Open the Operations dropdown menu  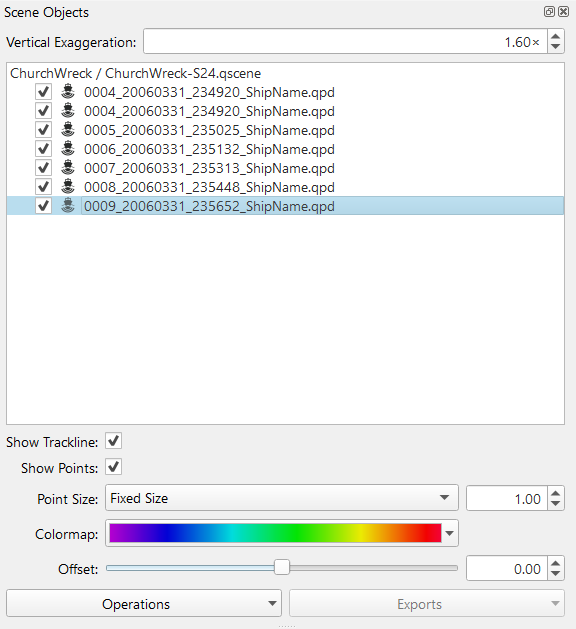point(144,603)
